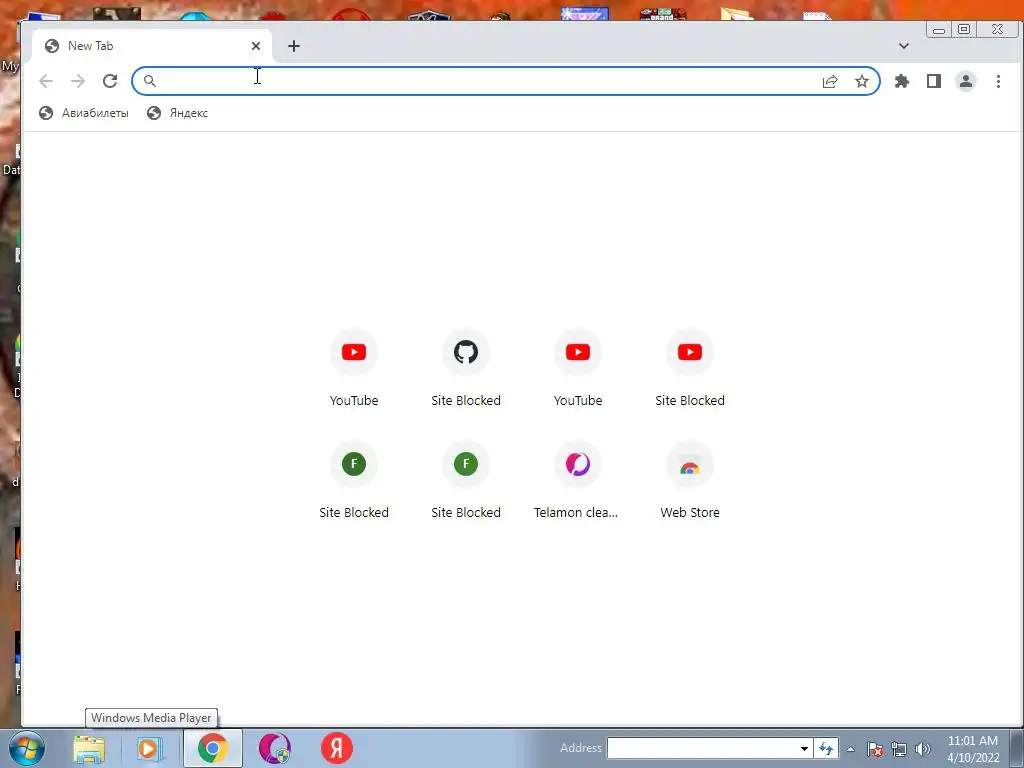Open the Авиабилеты bookmark

click(84, 113)
